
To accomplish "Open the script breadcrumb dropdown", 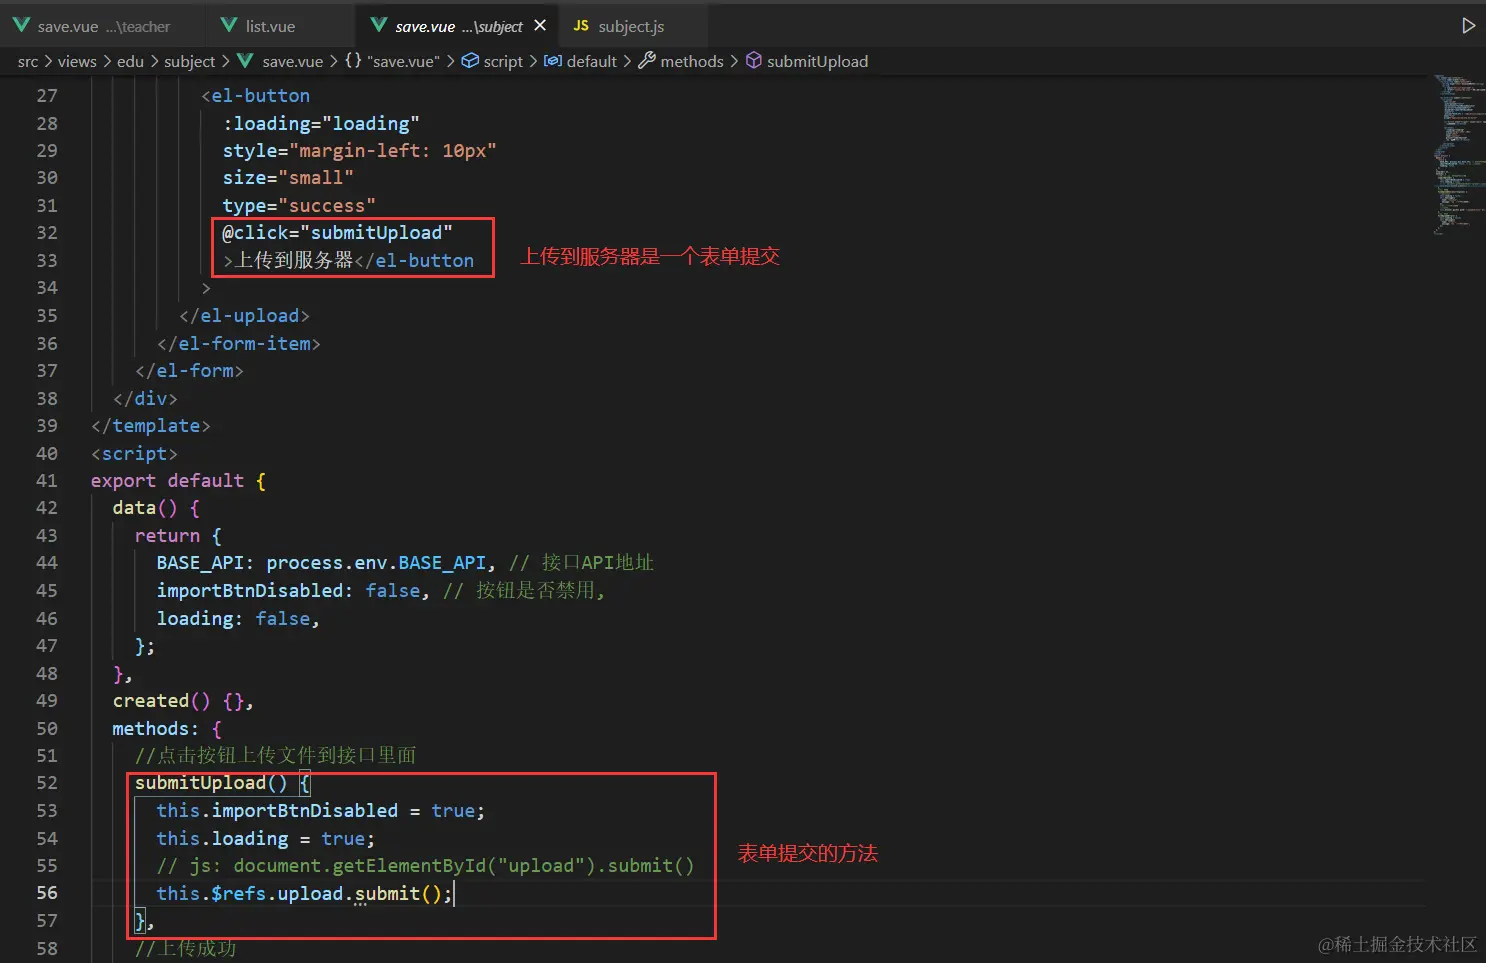I will click(503, 62).
